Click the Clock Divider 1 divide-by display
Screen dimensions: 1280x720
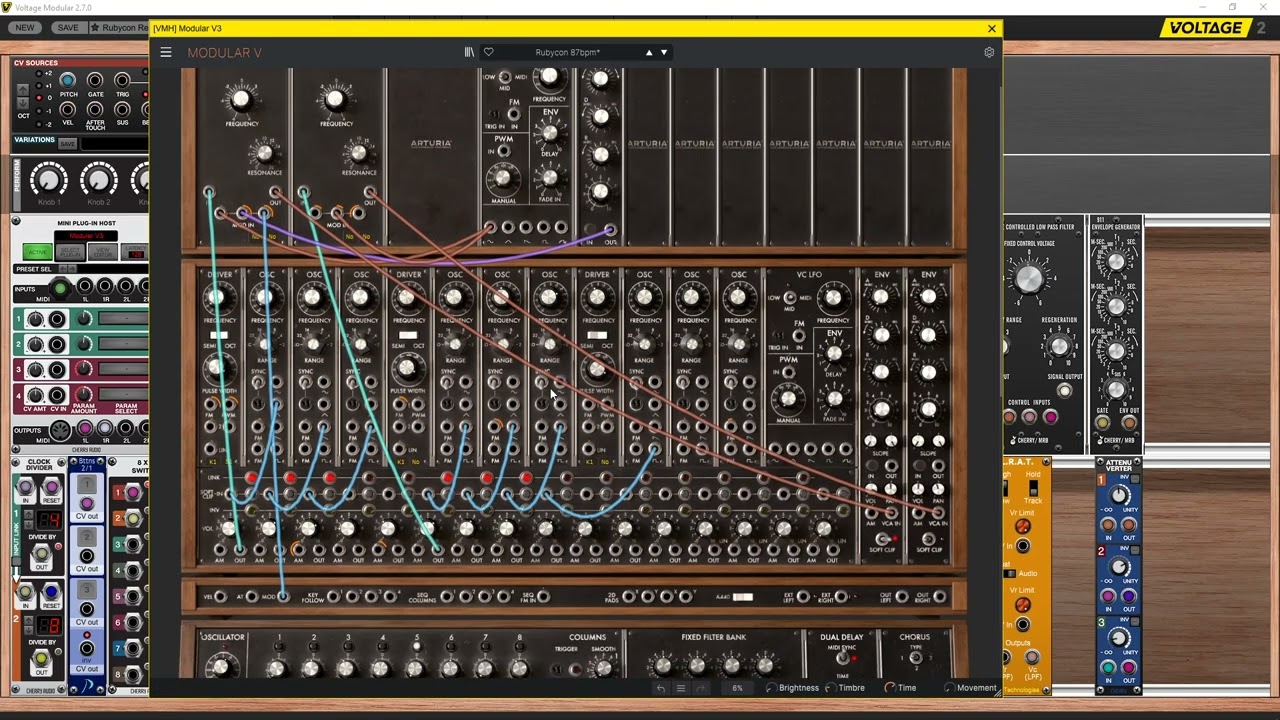pyautogui.click(x=49, y=520)
